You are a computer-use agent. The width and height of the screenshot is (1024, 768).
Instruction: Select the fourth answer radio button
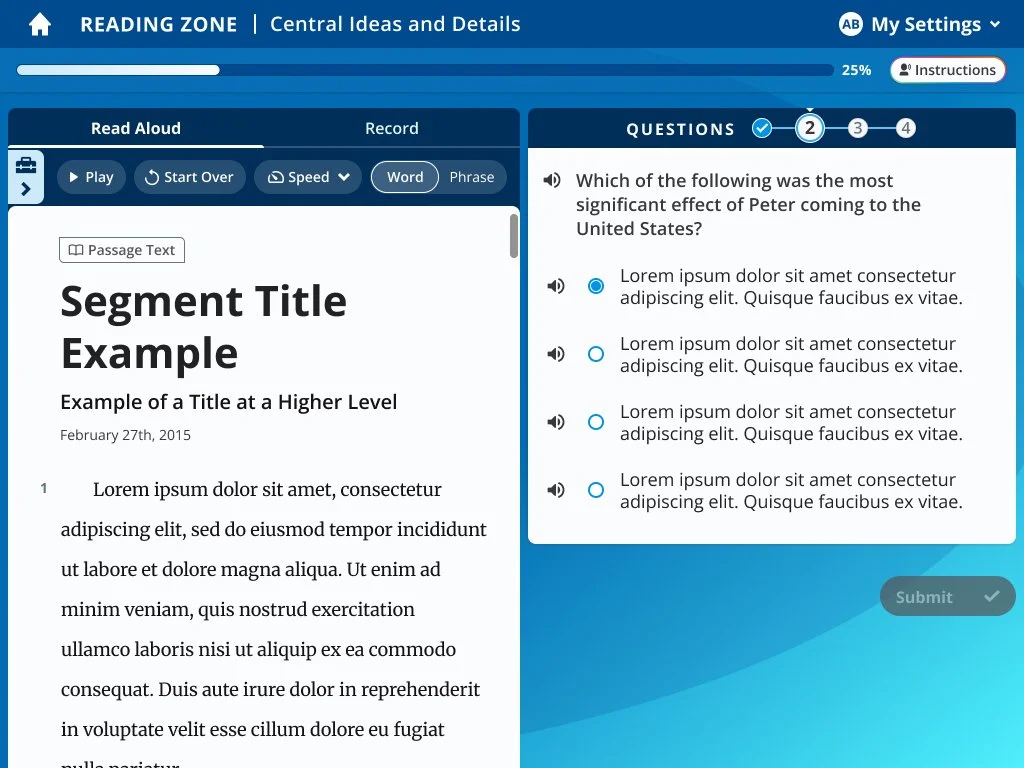596,490
